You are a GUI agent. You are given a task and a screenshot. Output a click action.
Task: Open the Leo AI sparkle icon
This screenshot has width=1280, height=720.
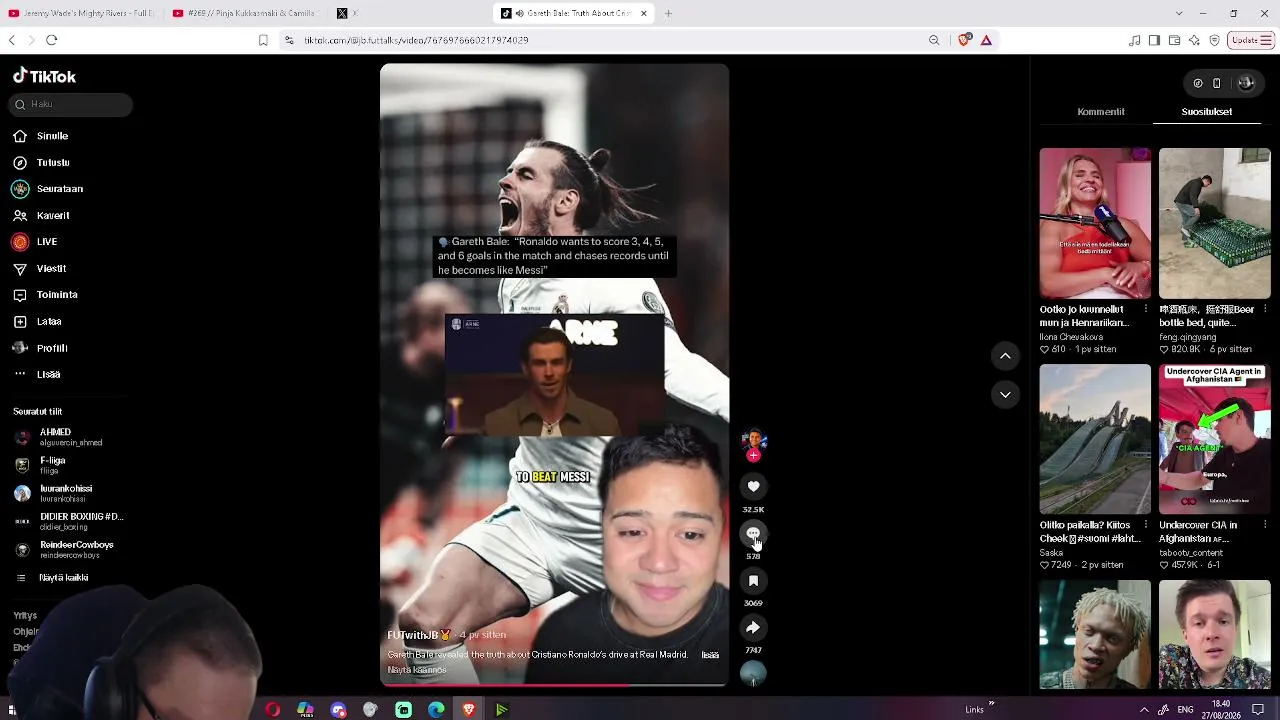tap(1194, 40)
